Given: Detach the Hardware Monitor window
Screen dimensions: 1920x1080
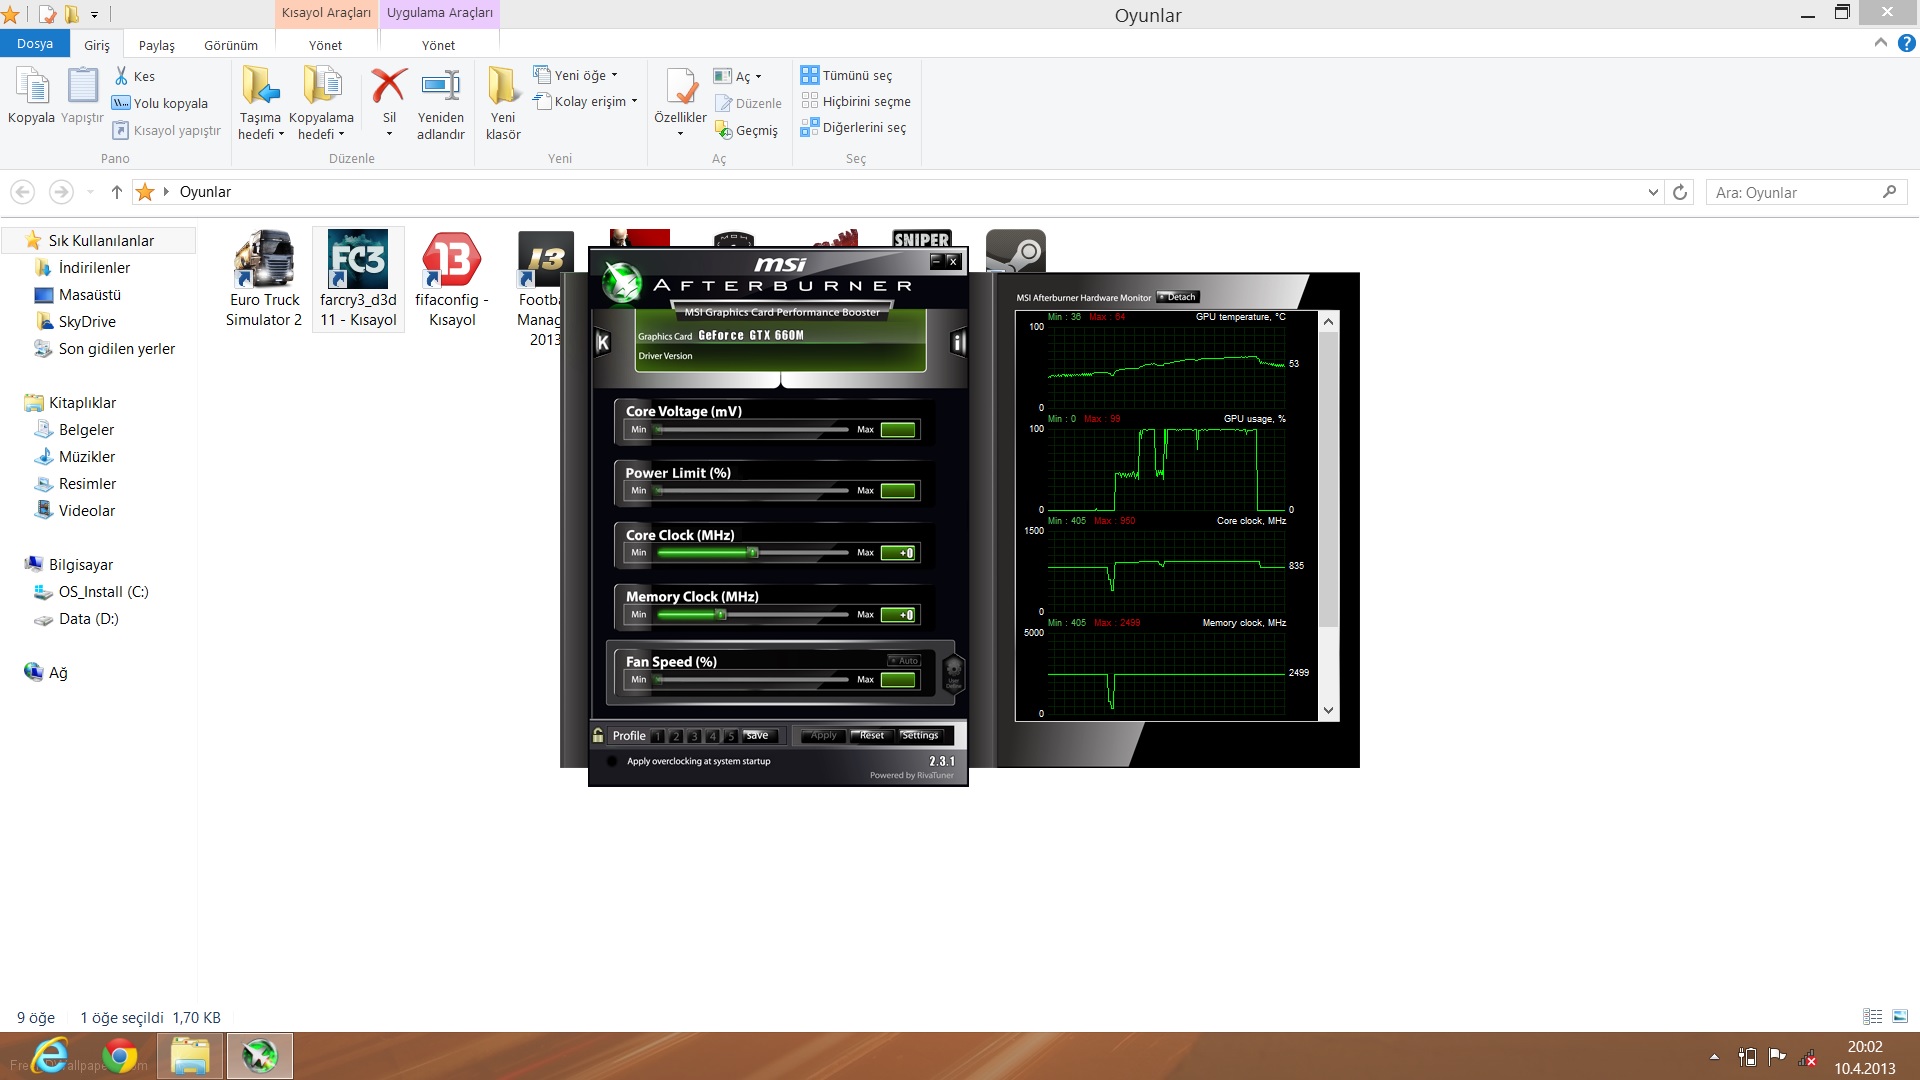Looking at the screenshot, I should (1178, 297).
